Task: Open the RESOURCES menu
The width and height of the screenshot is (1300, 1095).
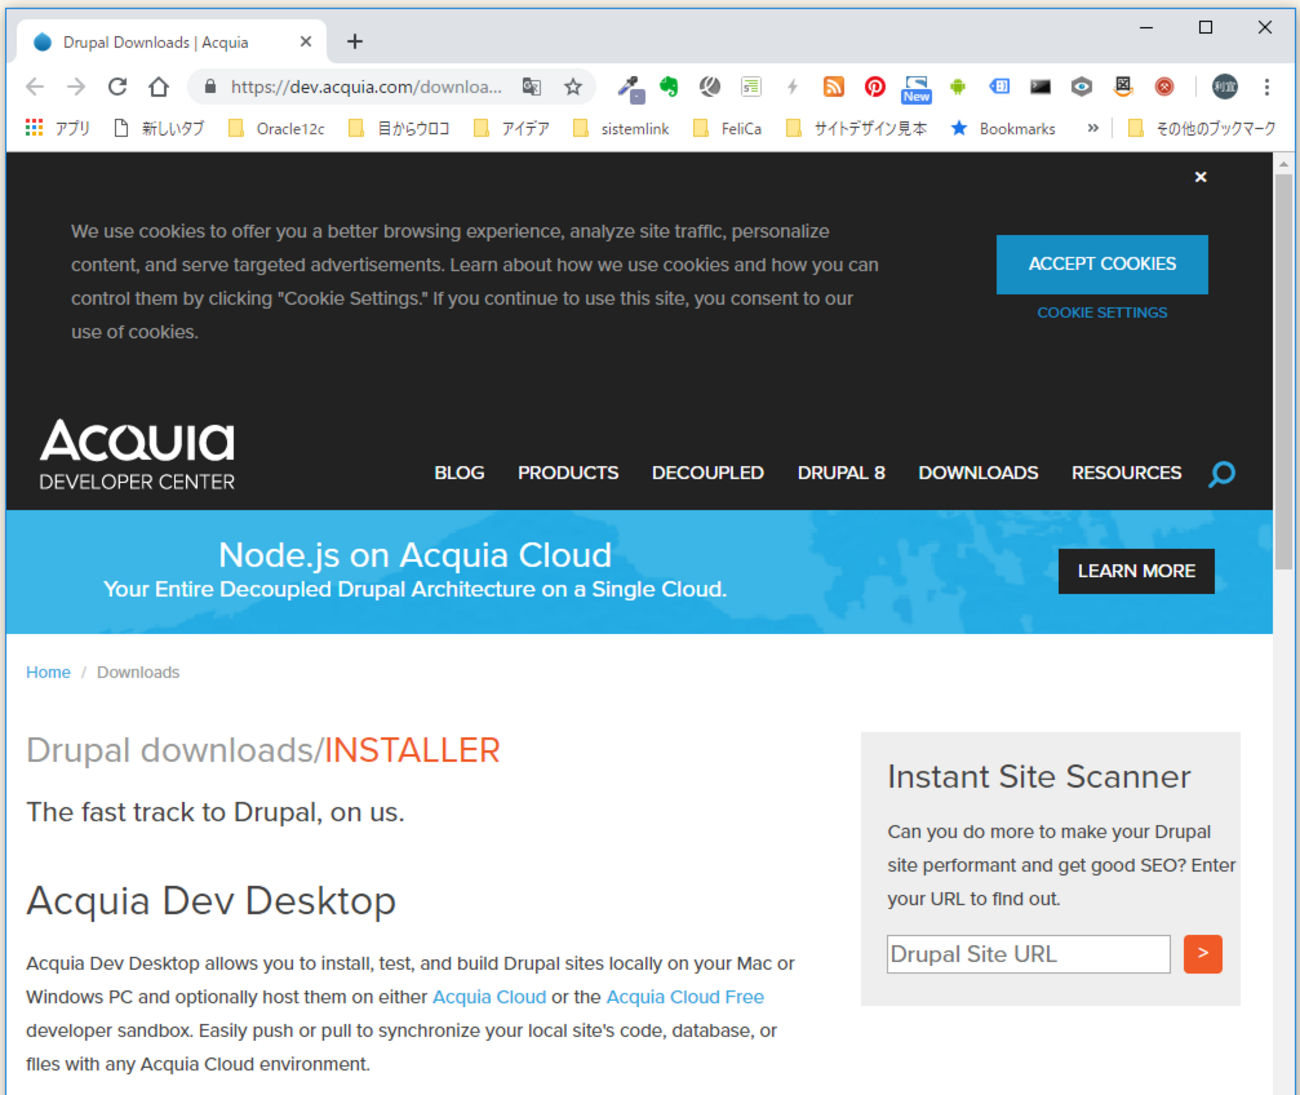Action: 1126,473
